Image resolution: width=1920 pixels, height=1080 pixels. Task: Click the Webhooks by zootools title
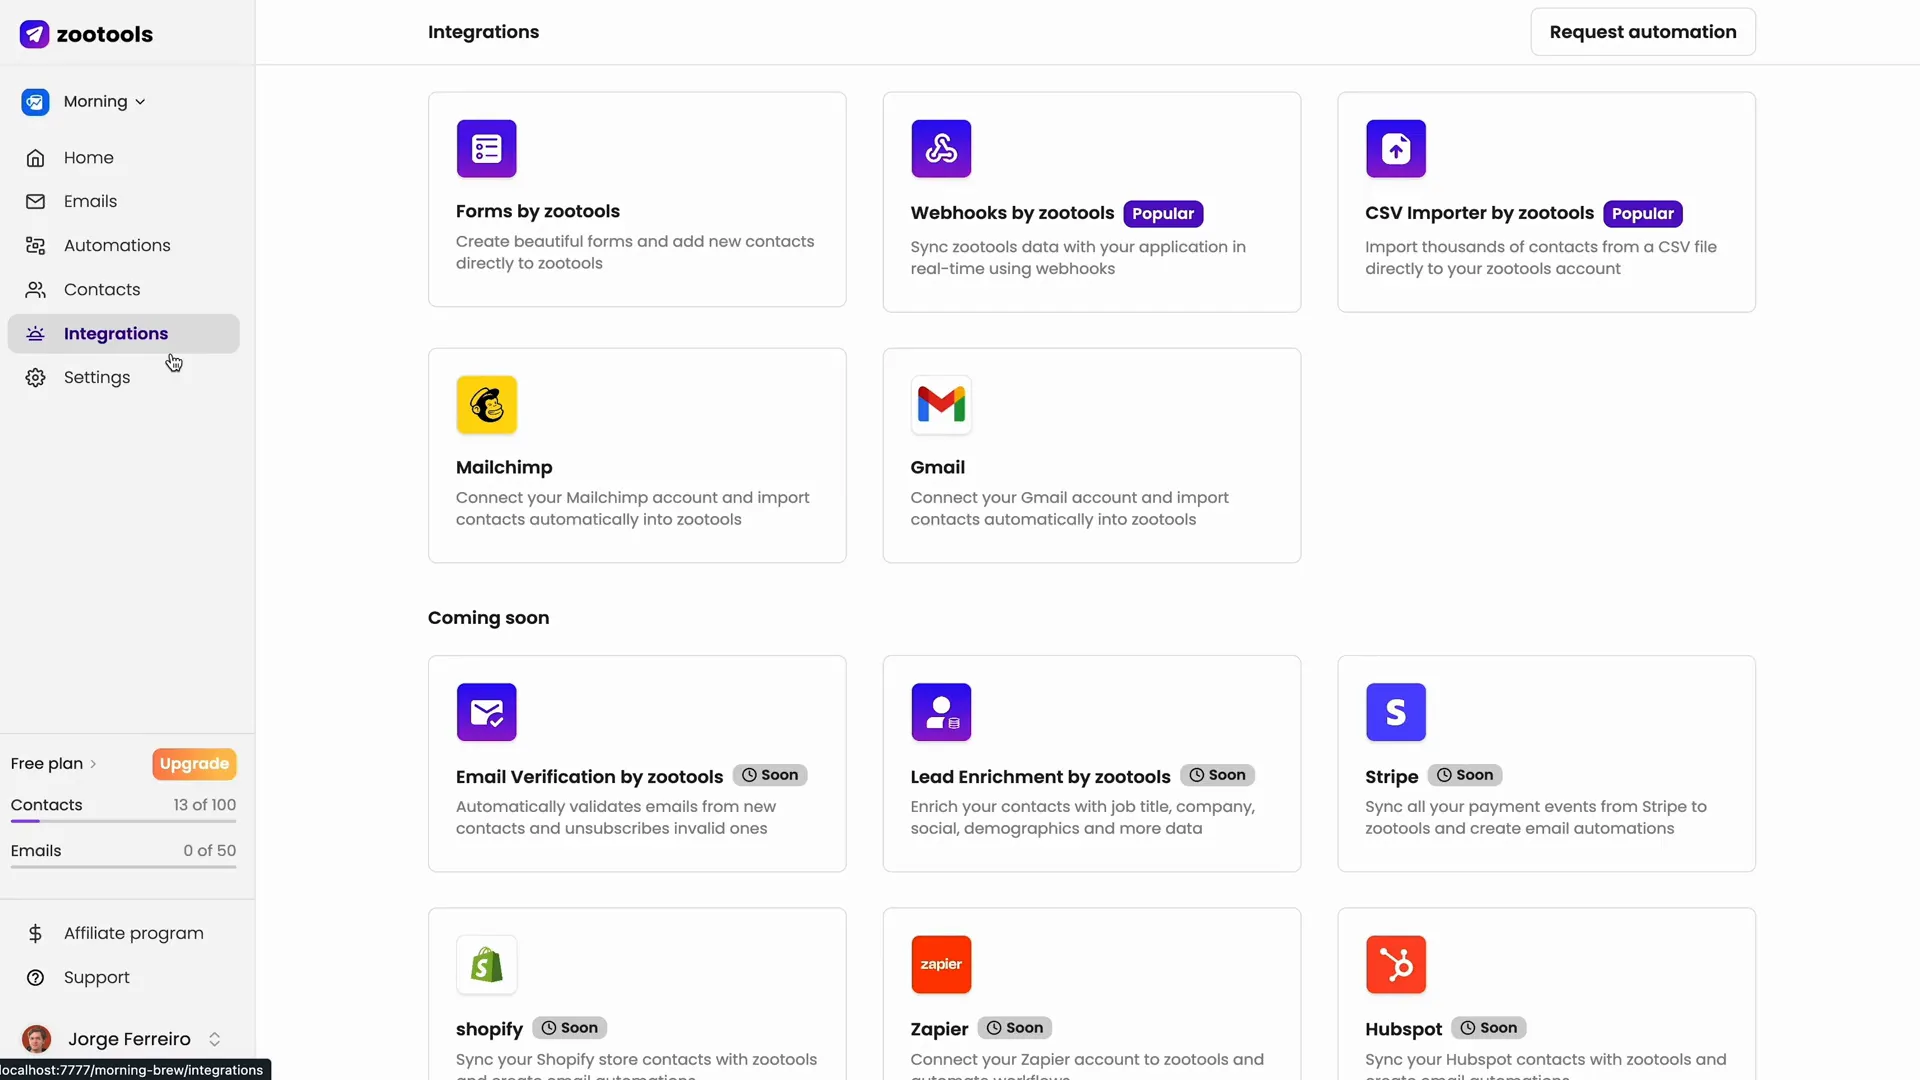[x=1012, y=213]
